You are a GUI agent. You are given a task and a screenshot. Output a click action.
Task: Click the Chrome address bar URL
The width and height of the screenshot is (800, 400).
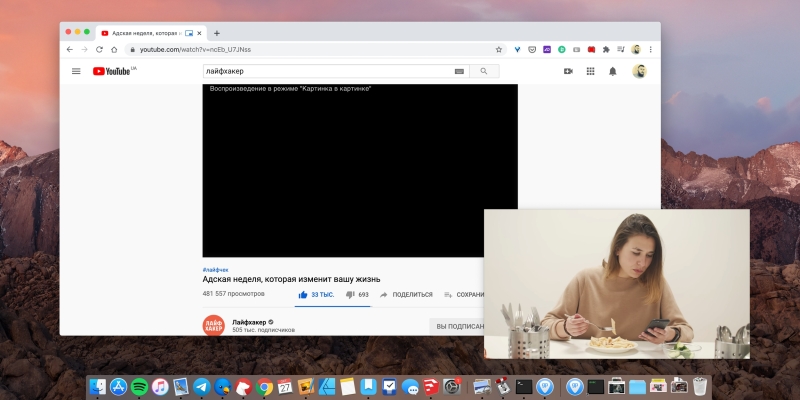point(195,49)
